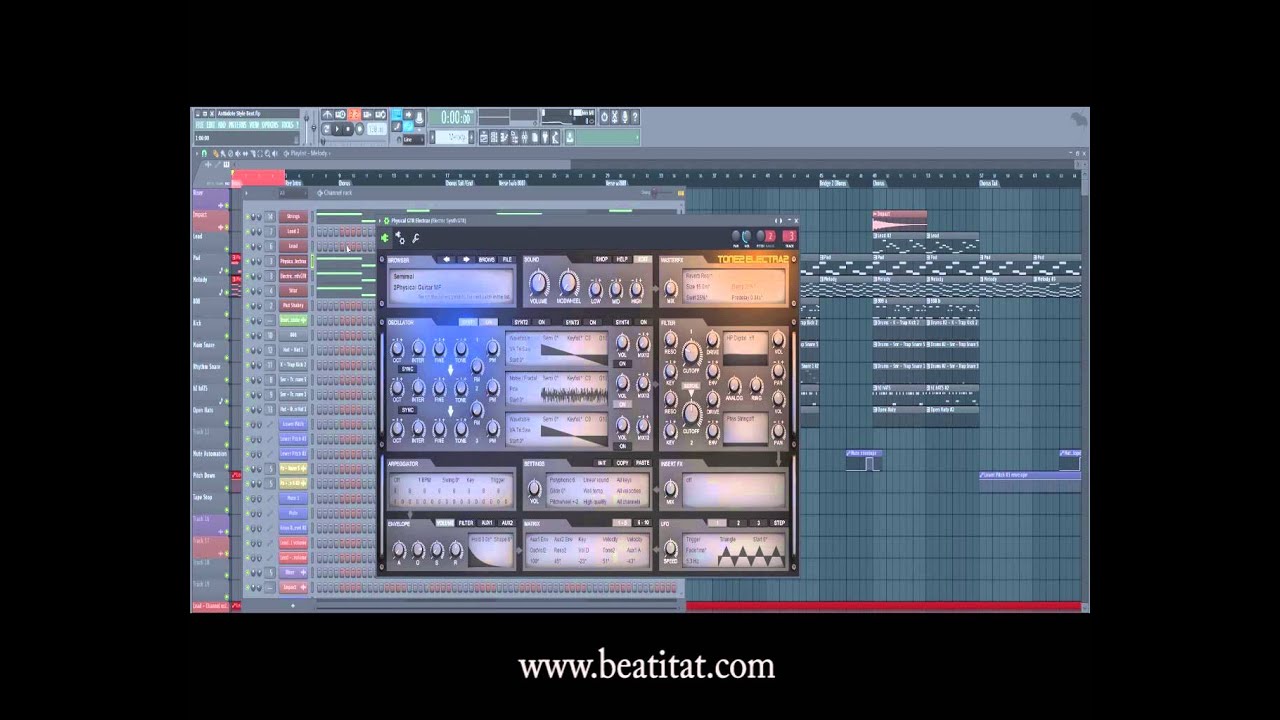1280x720 pixels.
Task: Select the playlist mute tool
Action: [237, 153]
